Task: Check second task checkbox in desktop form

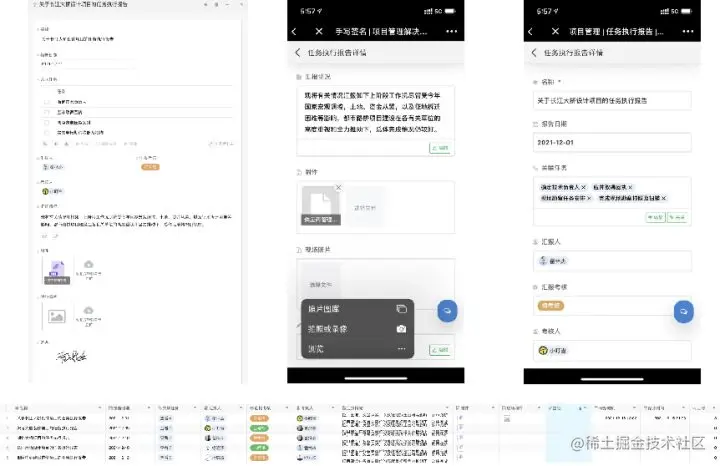Action: (46, 112)
